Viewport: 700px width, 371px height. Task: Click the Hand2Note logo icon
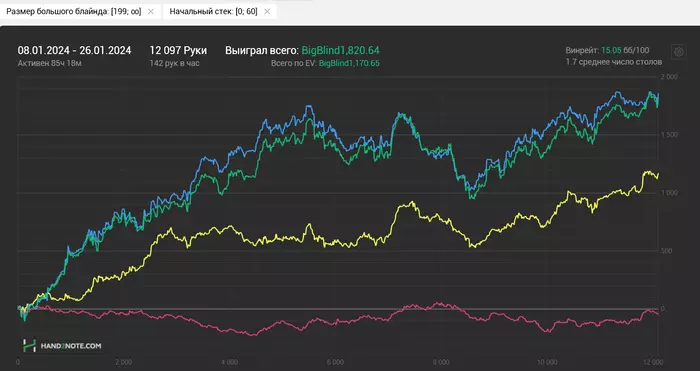coord(29,346)
